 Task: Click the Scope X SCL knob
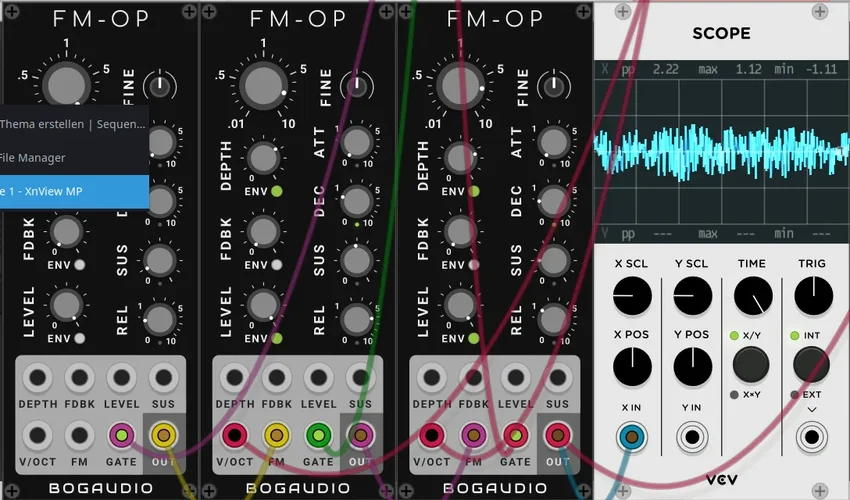632,296
